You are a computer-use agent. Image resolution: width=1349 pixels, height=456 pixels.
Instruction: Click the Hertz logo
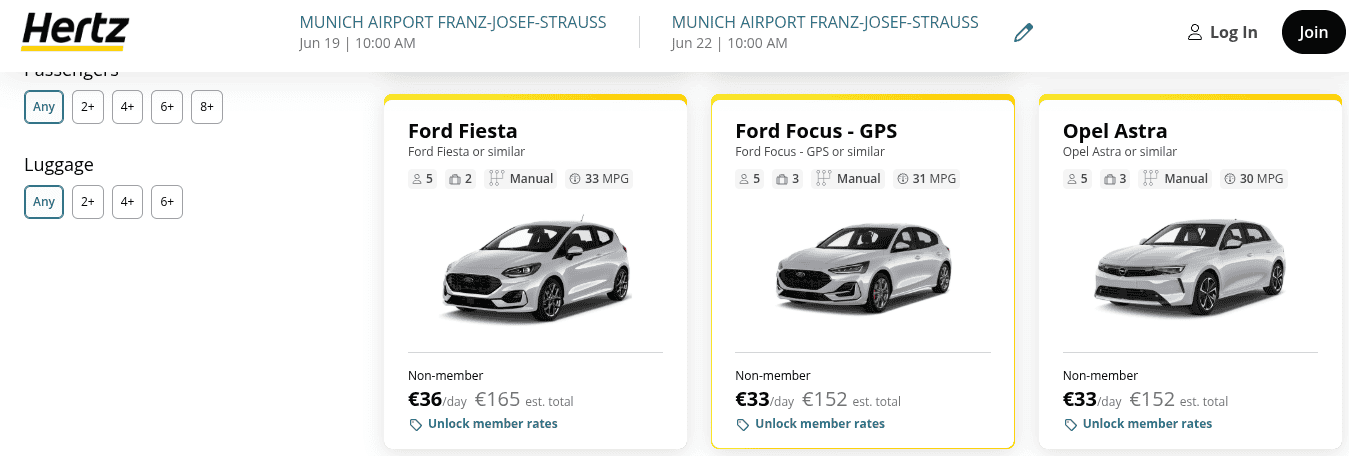pyautogui.click(x=74, y=31)
